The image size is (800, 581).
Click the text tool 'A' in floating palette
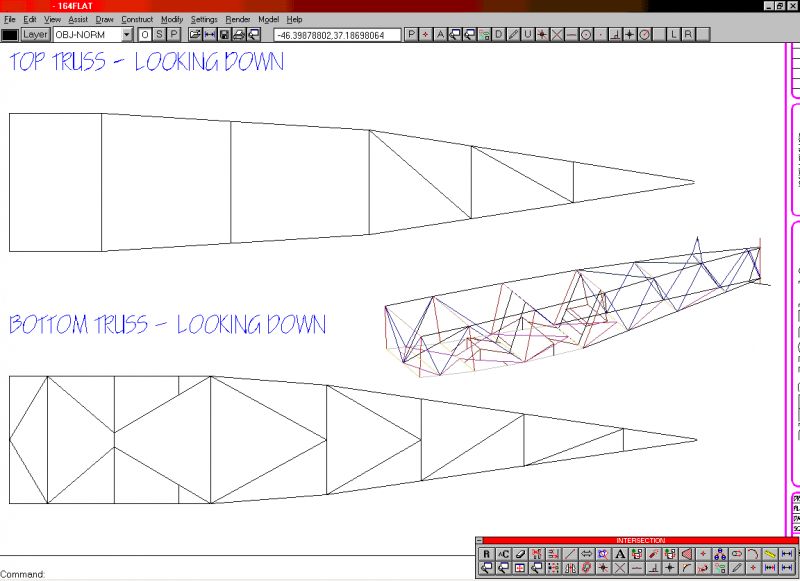coord(620,553)
